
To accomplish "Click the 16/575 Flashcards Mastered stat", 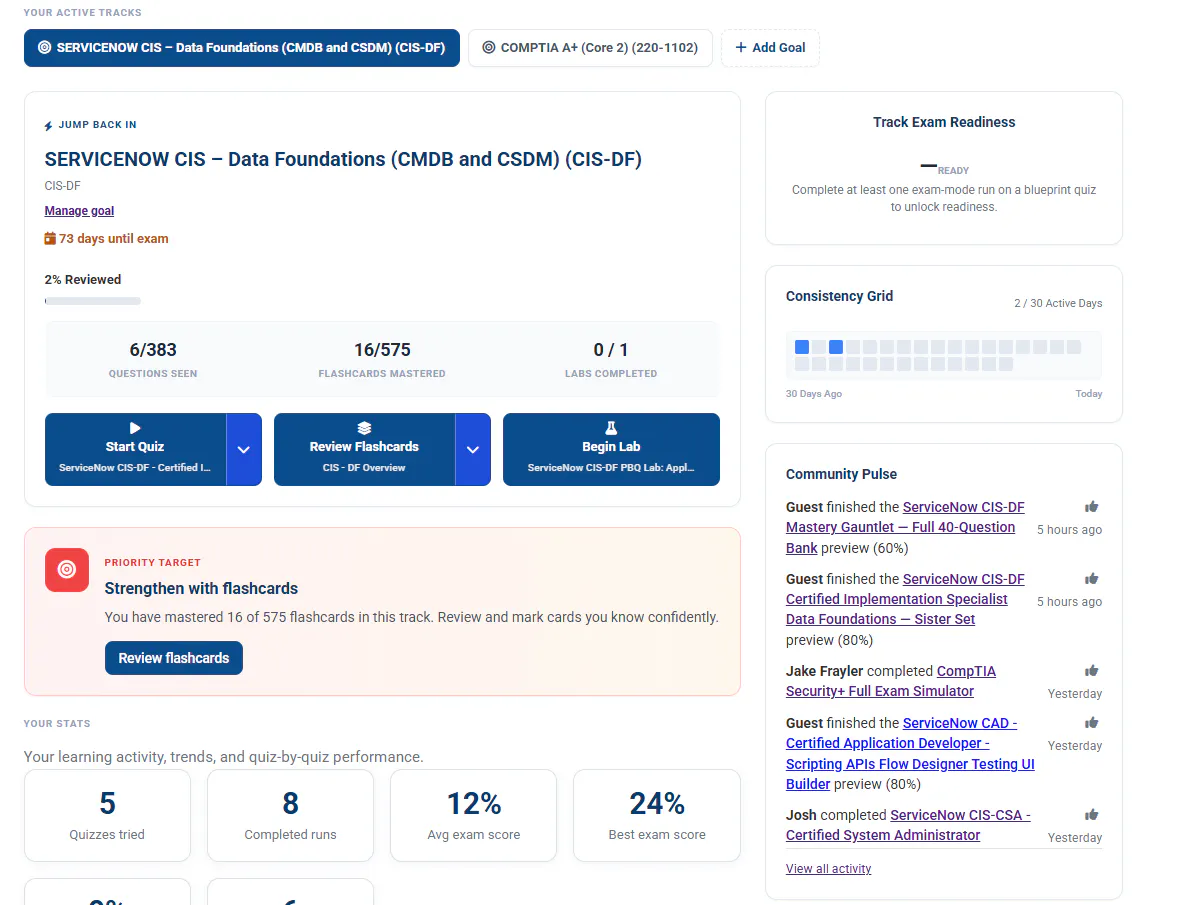I will pyautogui.click(x=382, y=360).
